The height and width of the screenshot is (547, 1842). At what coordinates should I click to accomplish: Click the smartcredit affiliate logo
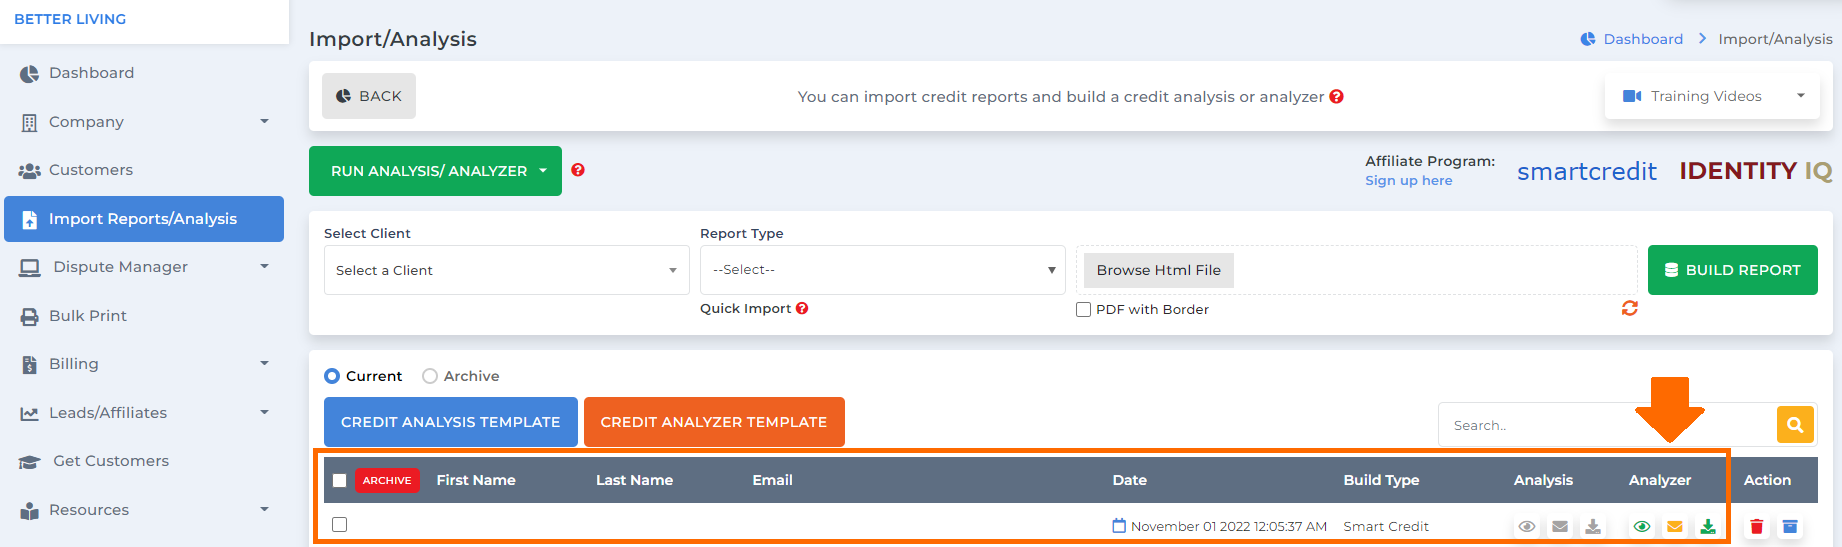click(x=1587, y=171)
